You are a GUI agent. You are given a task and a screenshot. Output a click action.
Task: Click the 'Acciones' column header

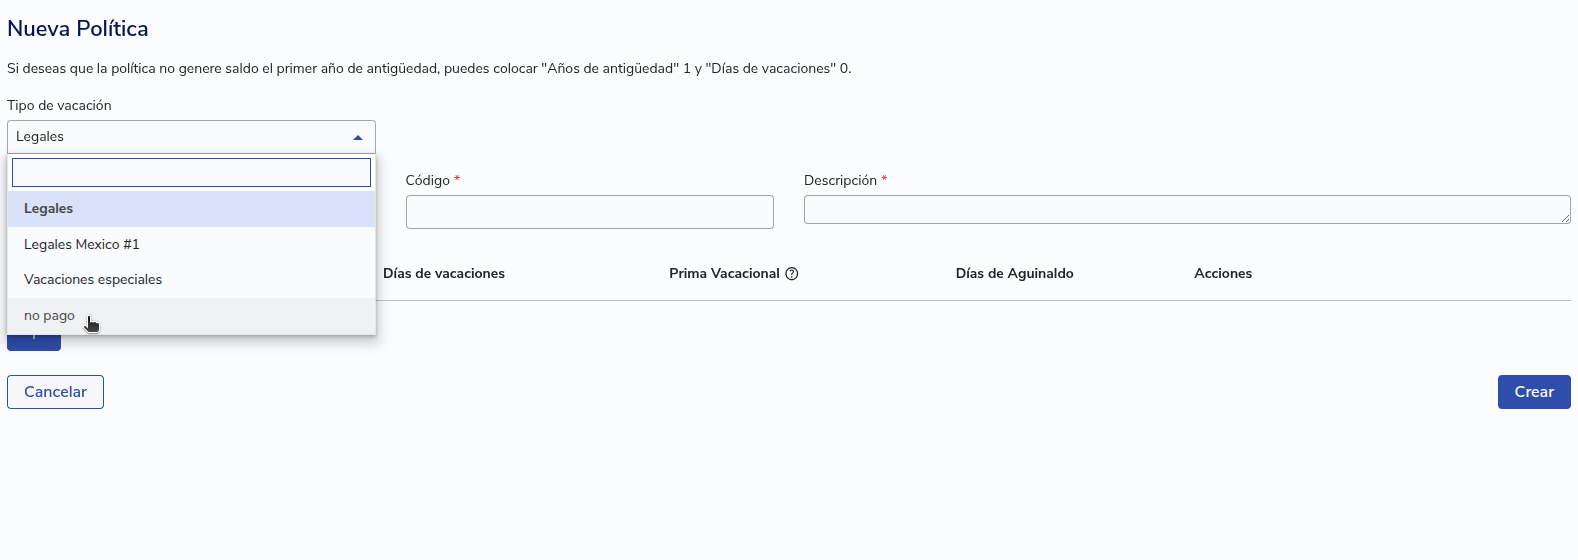[1223, 273]
